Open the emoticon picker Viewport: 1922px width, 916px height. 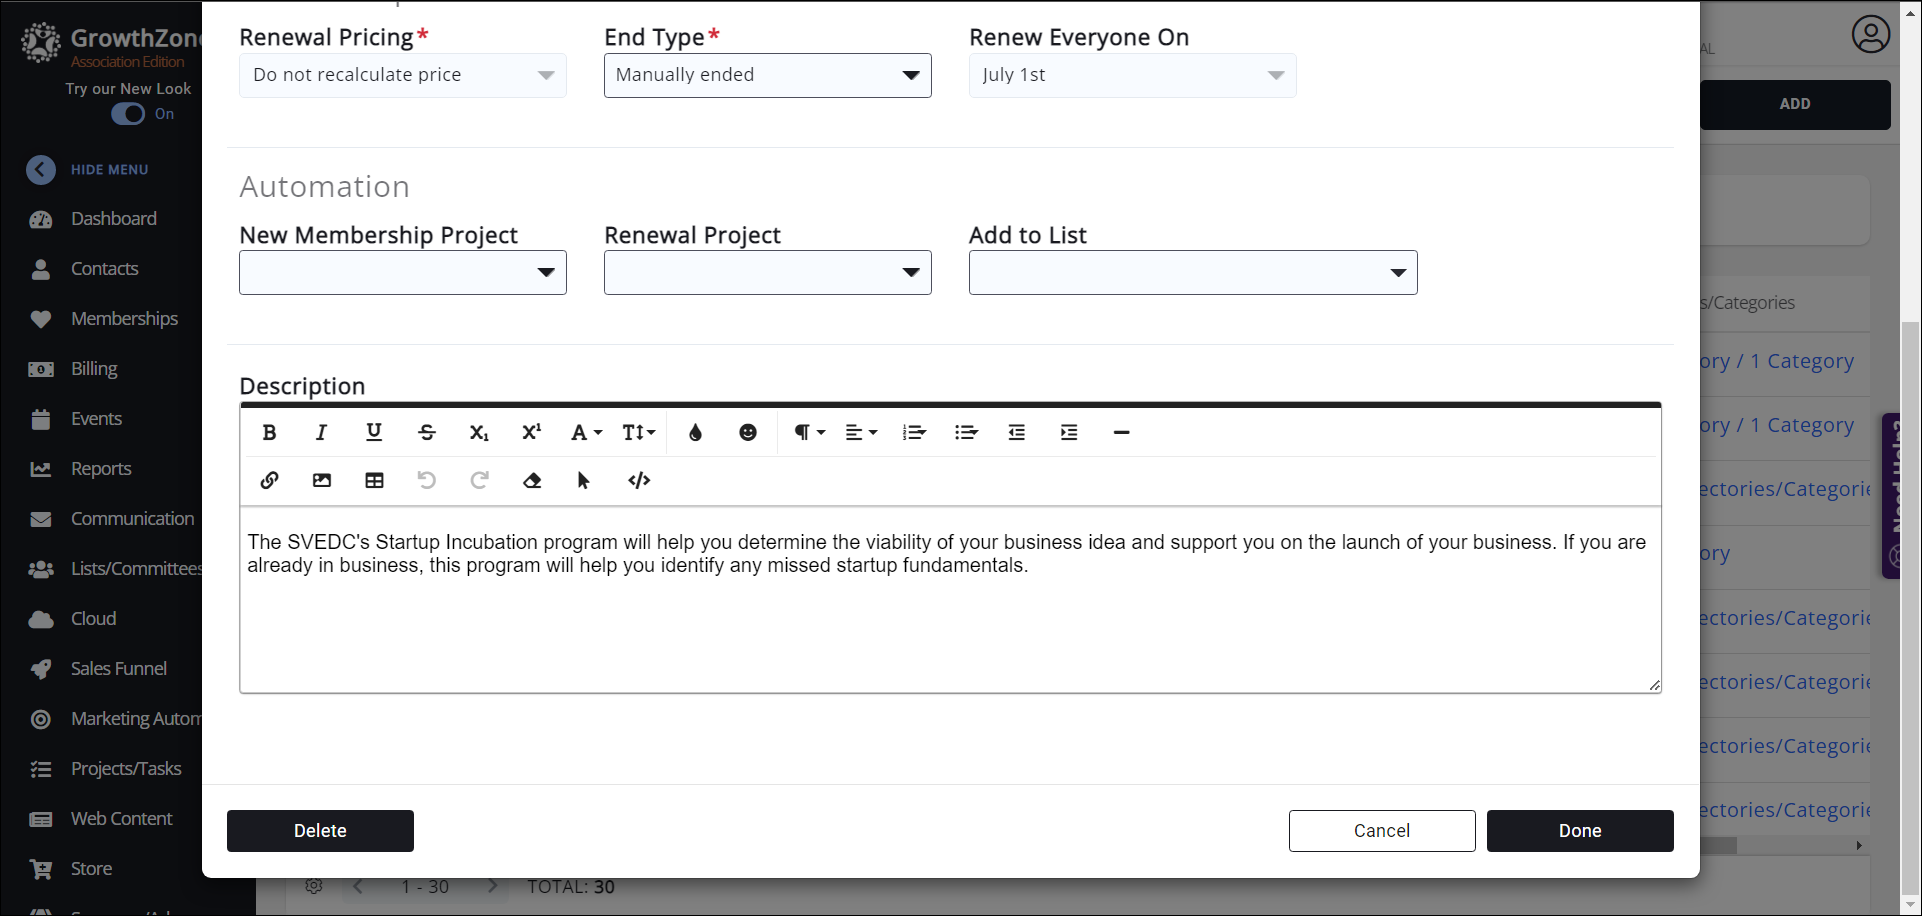tap(748, 432)
